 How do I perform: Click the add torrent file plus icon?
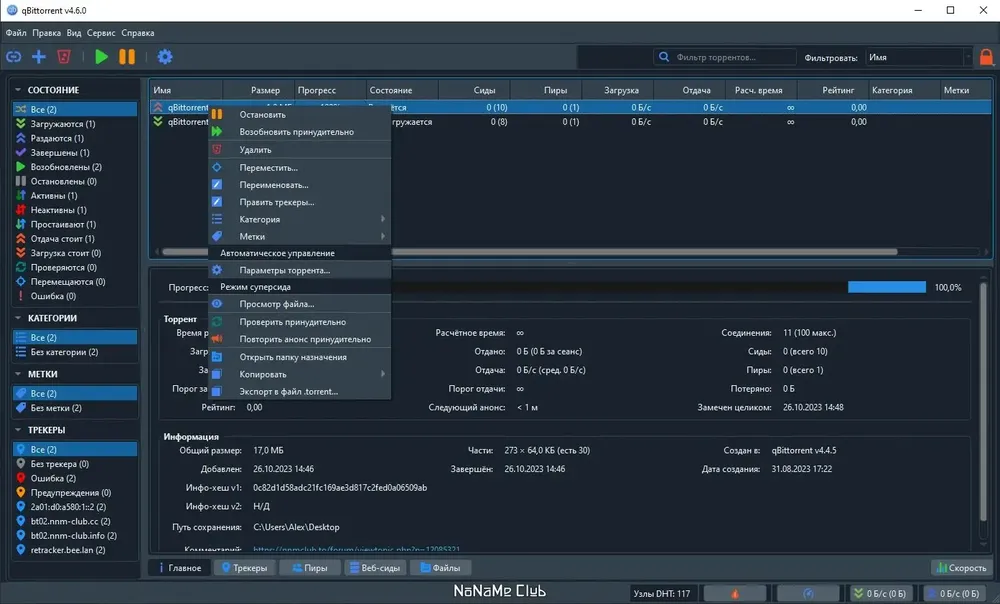[x=39, y=57]
